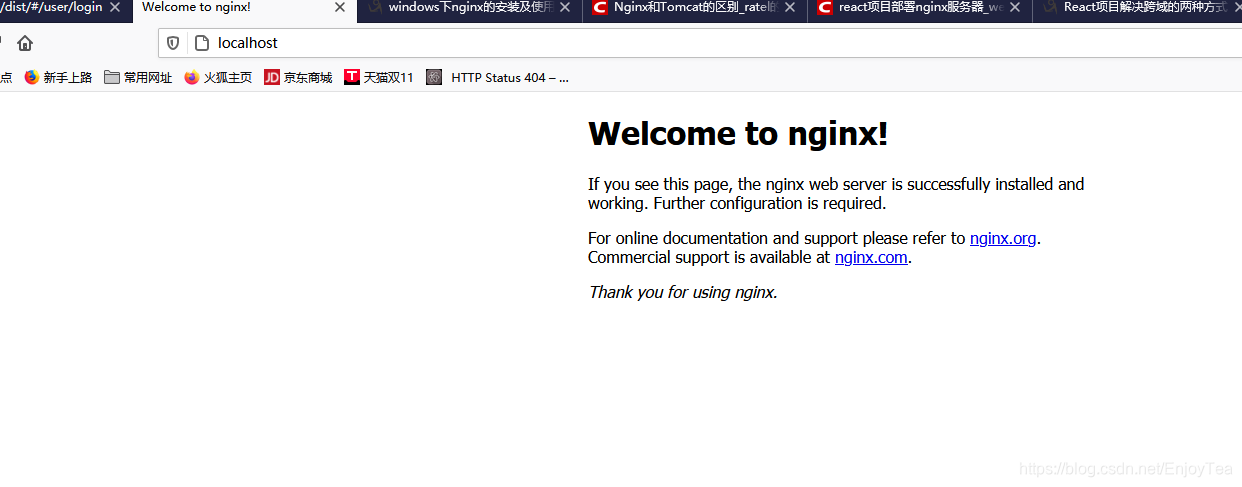1242x487 pixels.
Task: Open the 火狐主页 bookmark
Action: click(x=218, y=77)
